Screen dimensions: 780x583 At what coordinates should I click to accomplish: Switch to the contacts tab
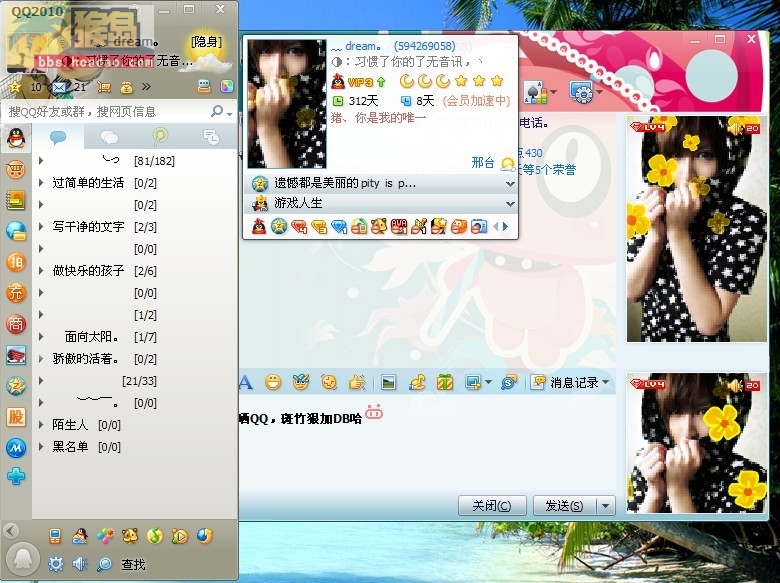point(58,137)
